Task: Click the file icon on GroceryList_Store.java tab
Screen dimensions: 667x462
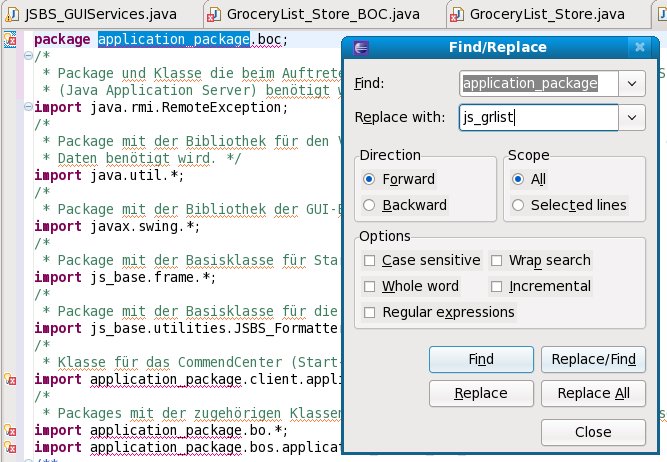Action: click(x=456, y=15)
